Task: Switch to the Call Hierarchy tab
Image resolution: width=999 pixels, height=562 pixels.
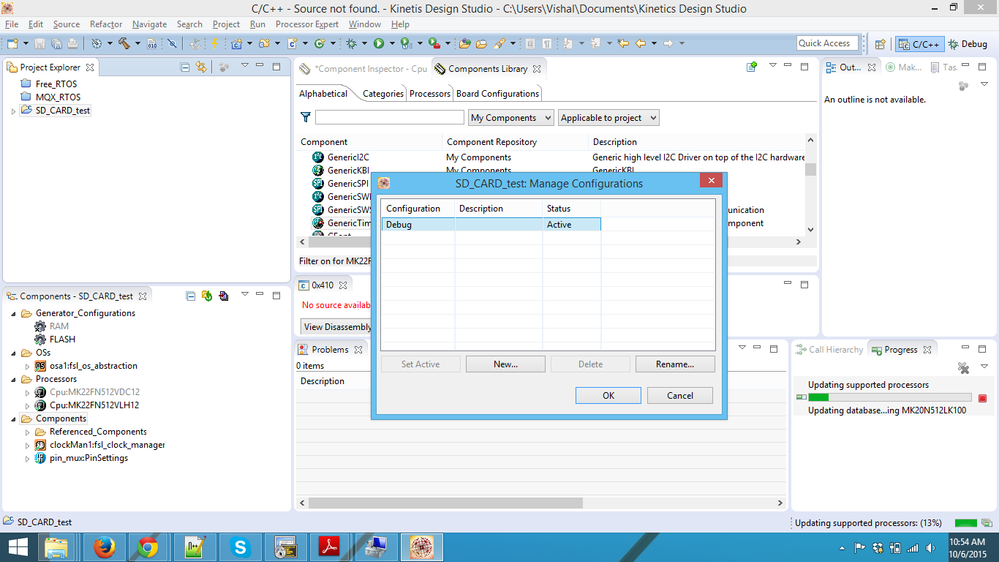Action: coord(829,350)
